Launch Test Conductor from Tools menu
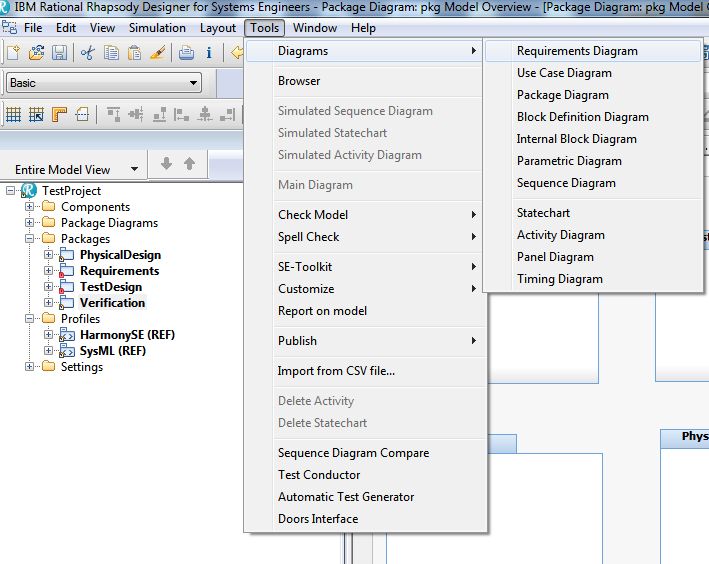This screenshot has width=709, height=564. (x=365, y=475)
